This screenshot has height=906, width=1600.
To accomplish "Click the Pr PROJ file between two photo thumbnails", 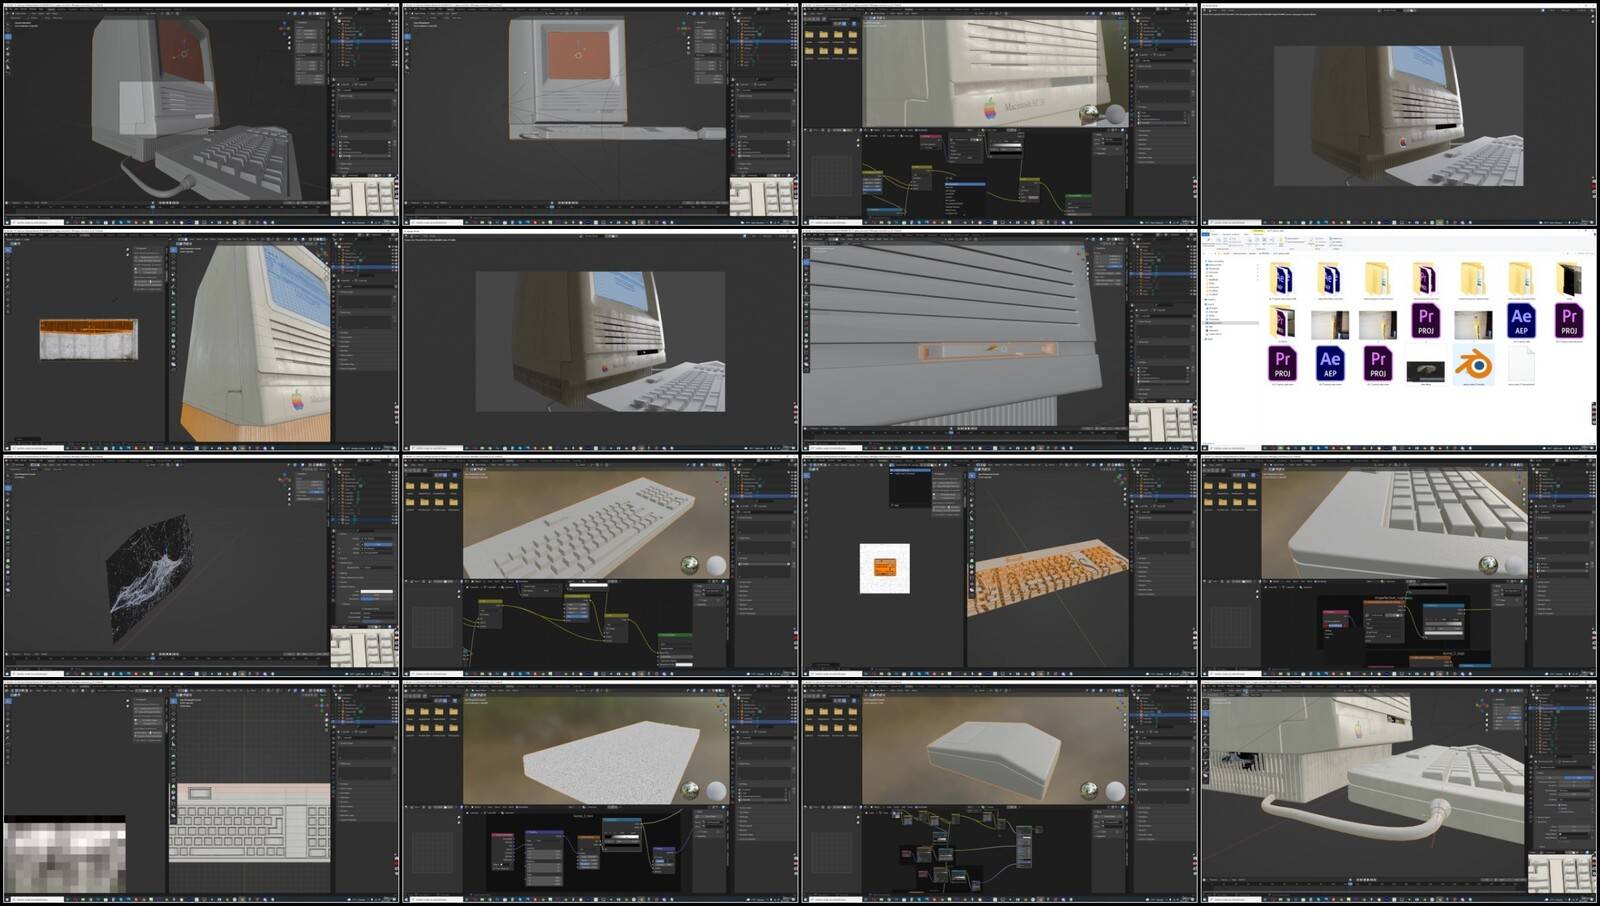I will (1426, 321).
